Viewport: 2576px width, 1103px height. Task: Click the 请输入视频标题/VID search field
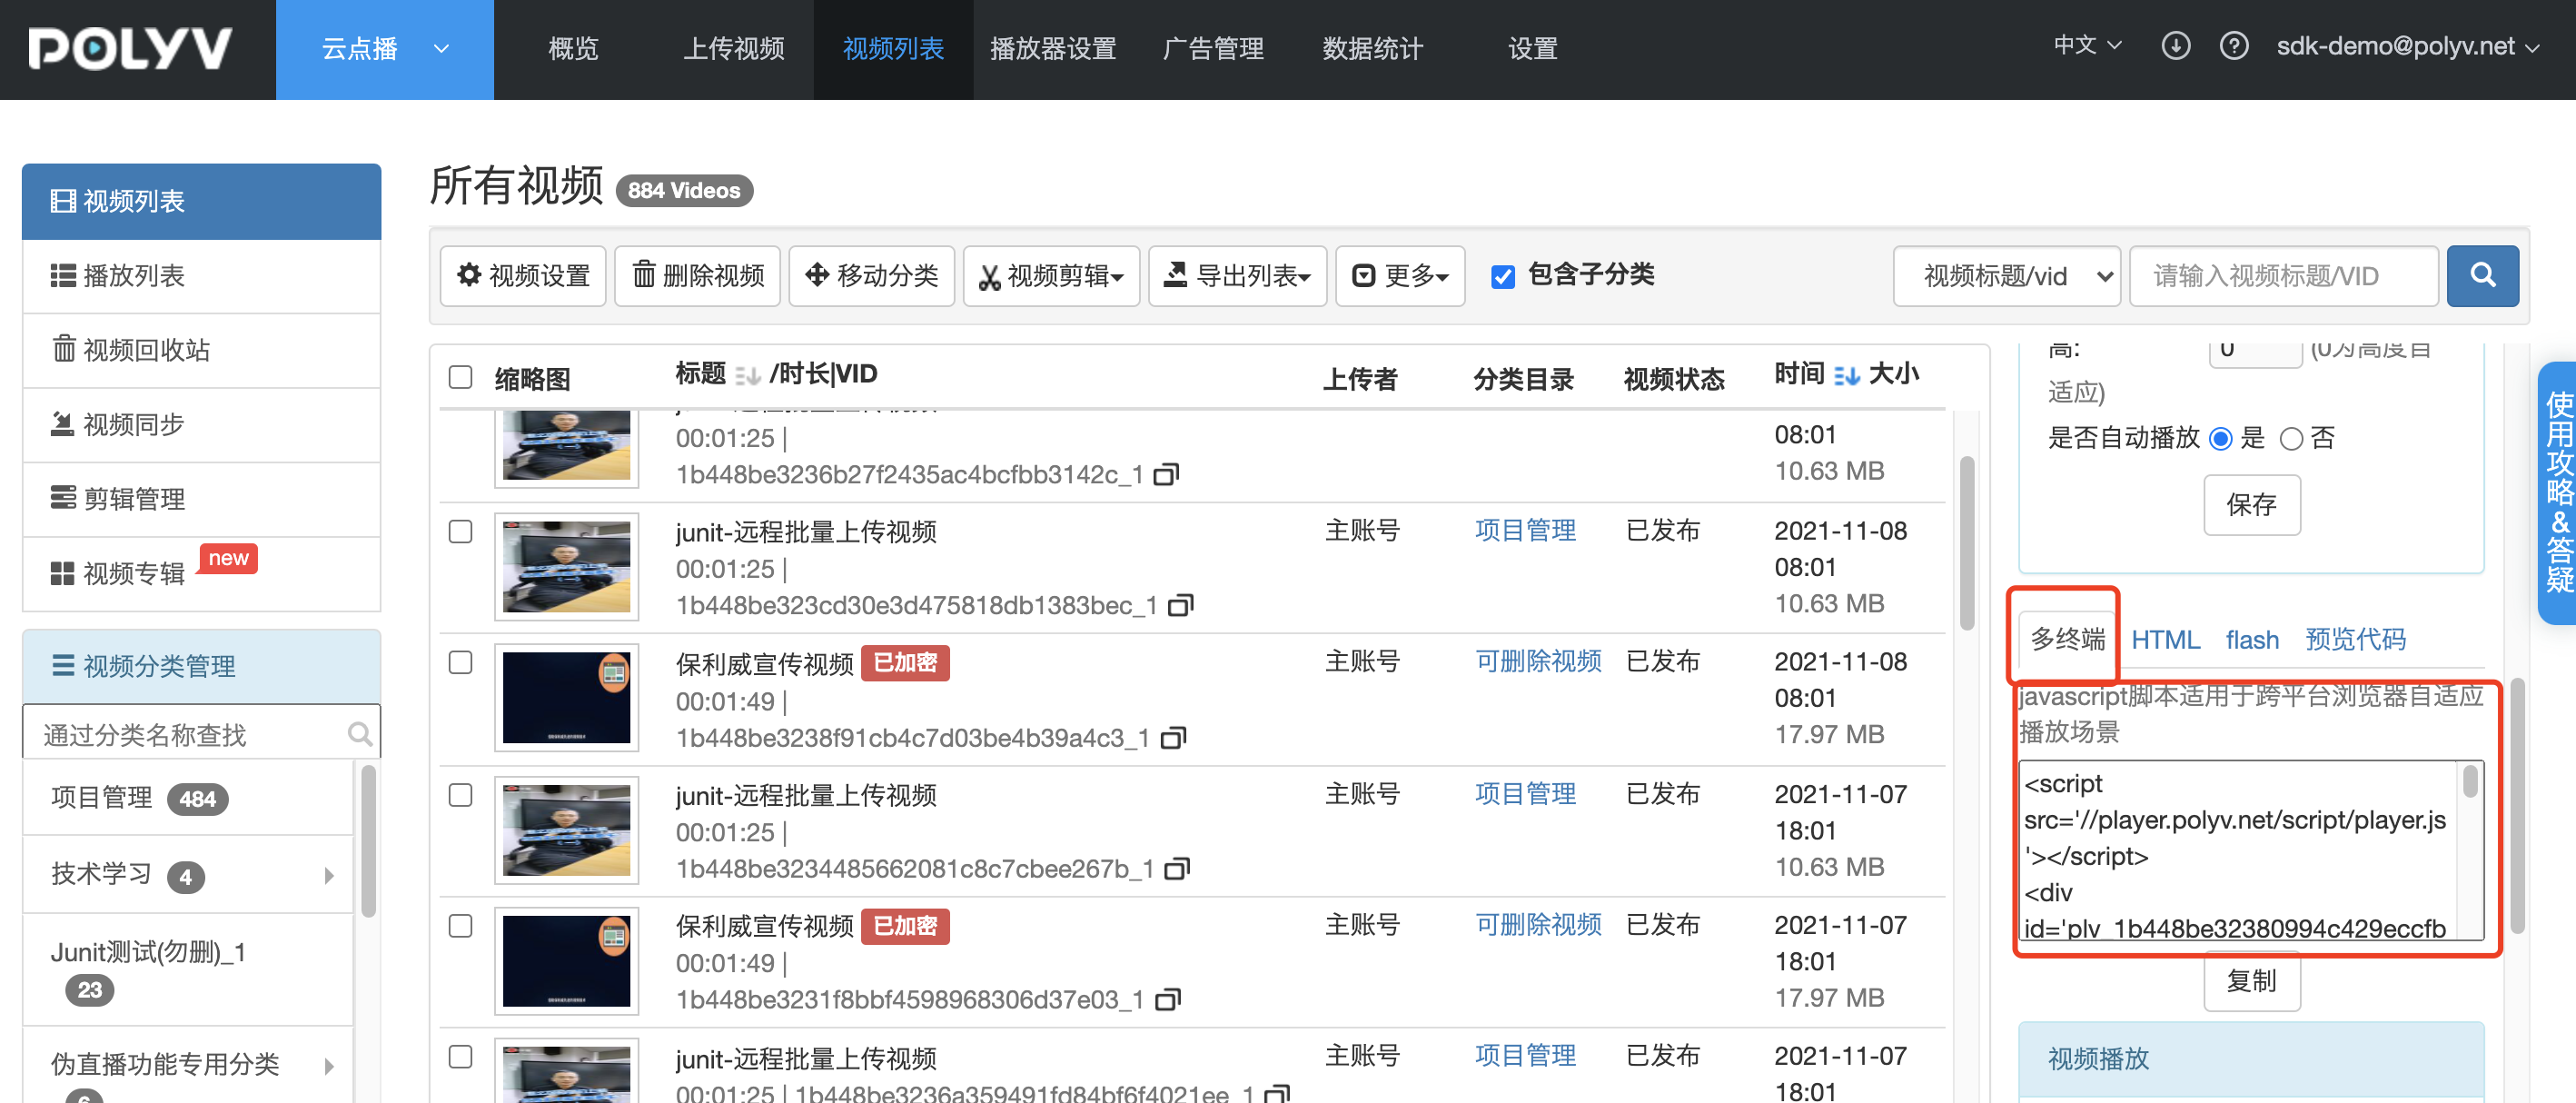point(2283,276)
